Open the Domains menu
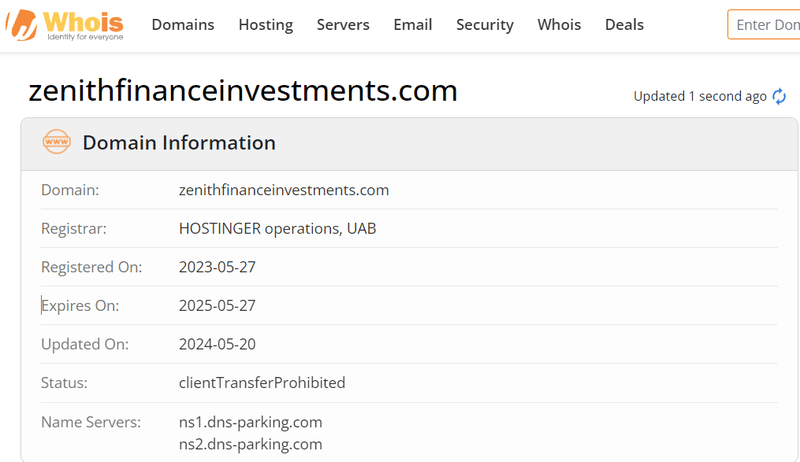Image resolution: width=800 pixels, height=462 pixels. tap(183, 24)
